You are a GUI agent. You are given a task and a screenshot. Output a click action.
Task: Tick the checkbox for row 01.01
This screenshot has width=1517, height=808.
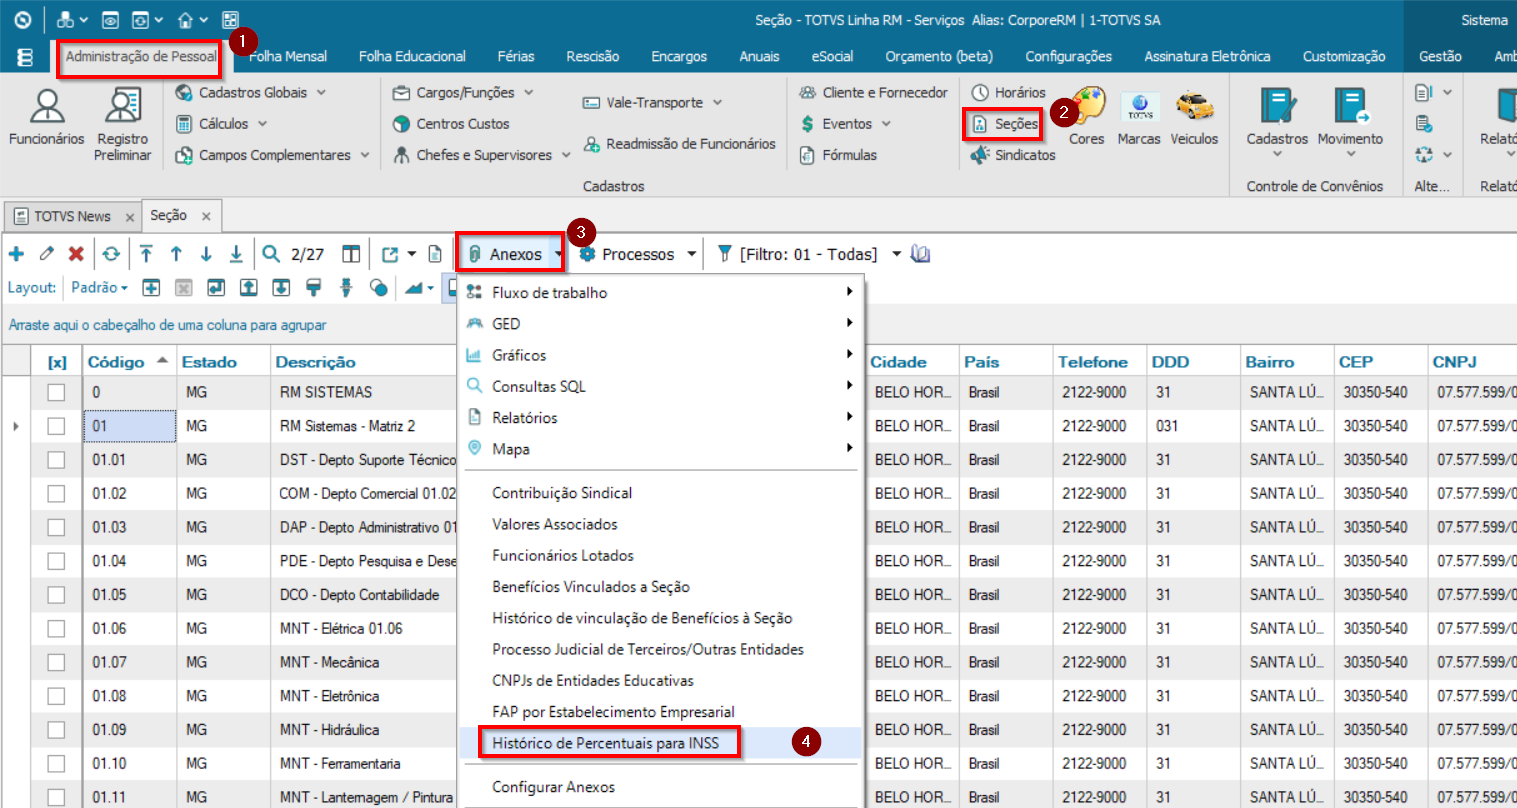(x=56, y=460)
